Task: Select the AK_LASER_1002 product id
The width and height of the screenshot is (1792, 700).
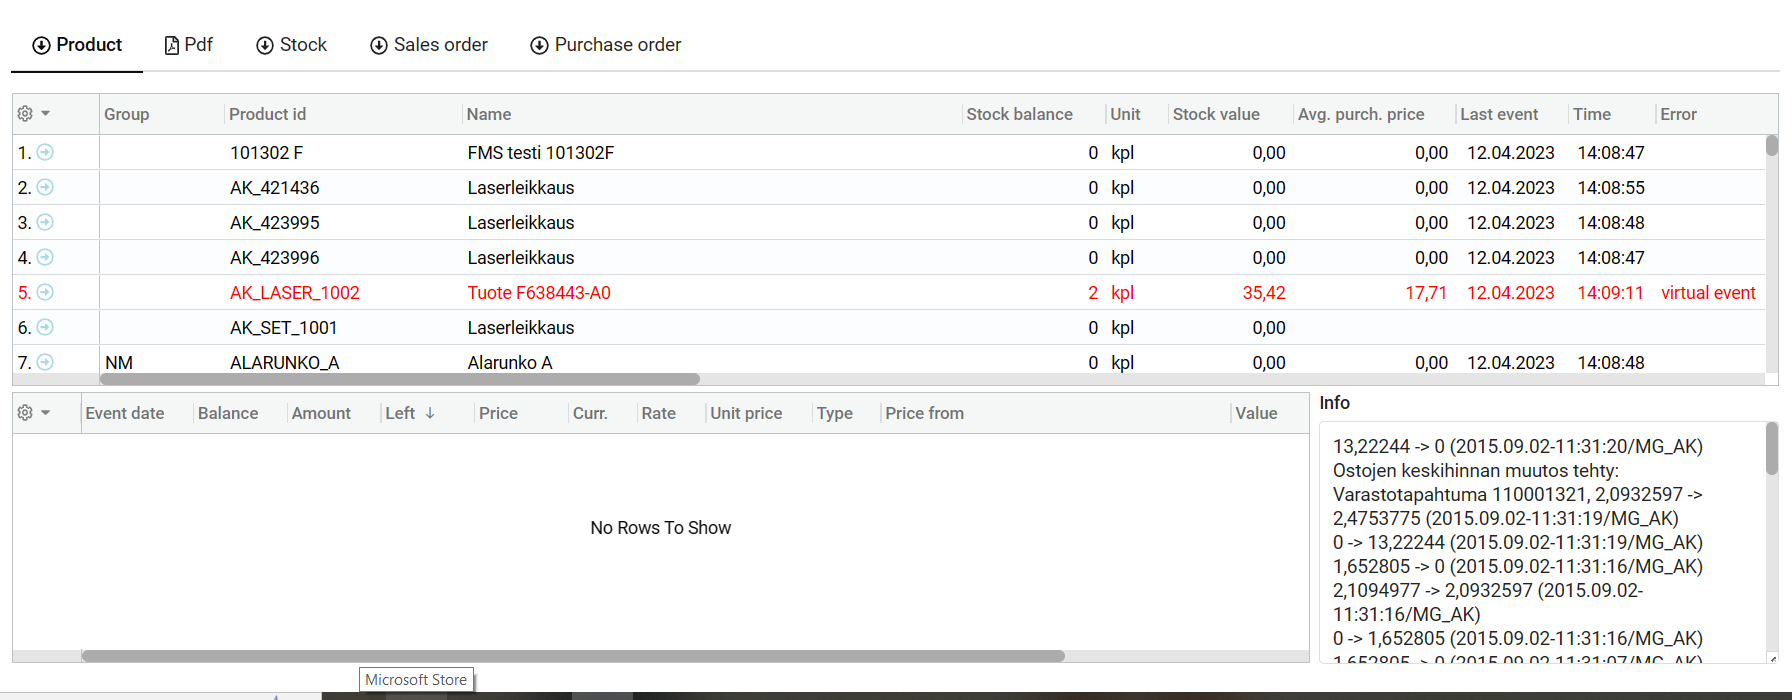Action: 295,293
